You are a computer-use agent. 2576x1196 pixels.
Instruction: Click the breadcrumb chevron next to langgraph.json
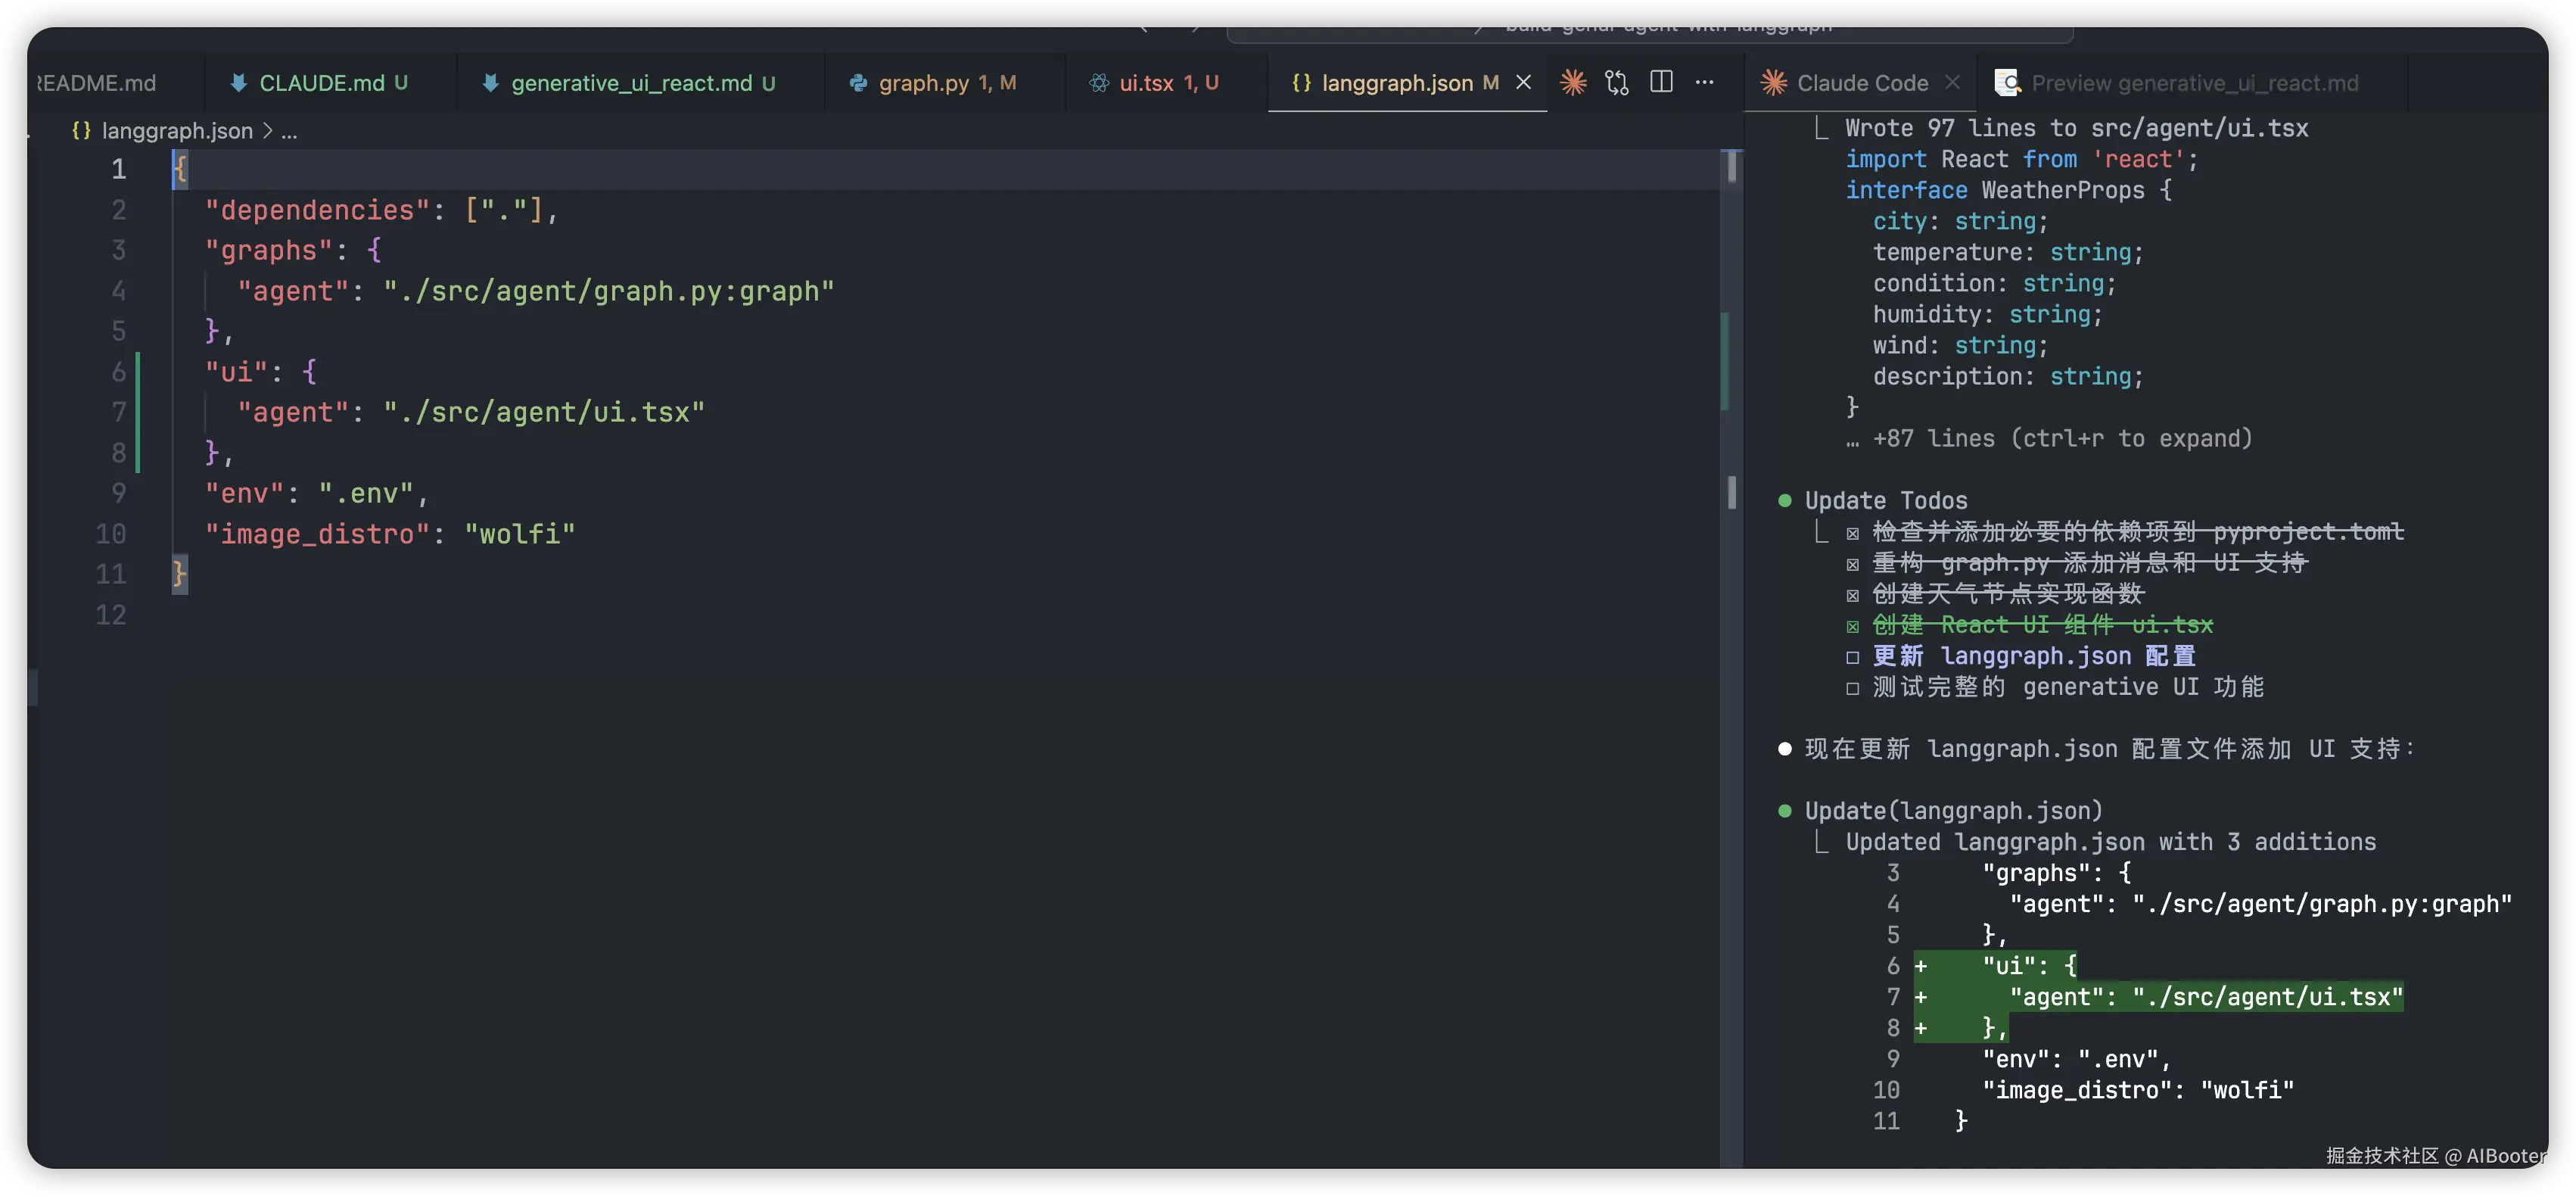pyautogui.click(x=267, y=131)
